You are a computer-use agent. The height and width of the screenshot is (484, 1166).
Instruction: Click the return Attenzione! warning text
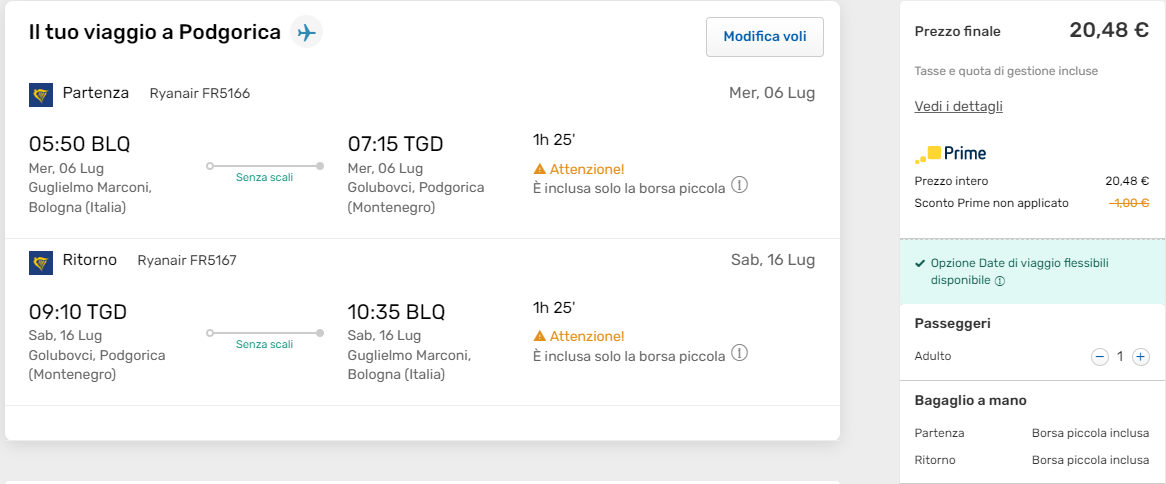[587, 336]
